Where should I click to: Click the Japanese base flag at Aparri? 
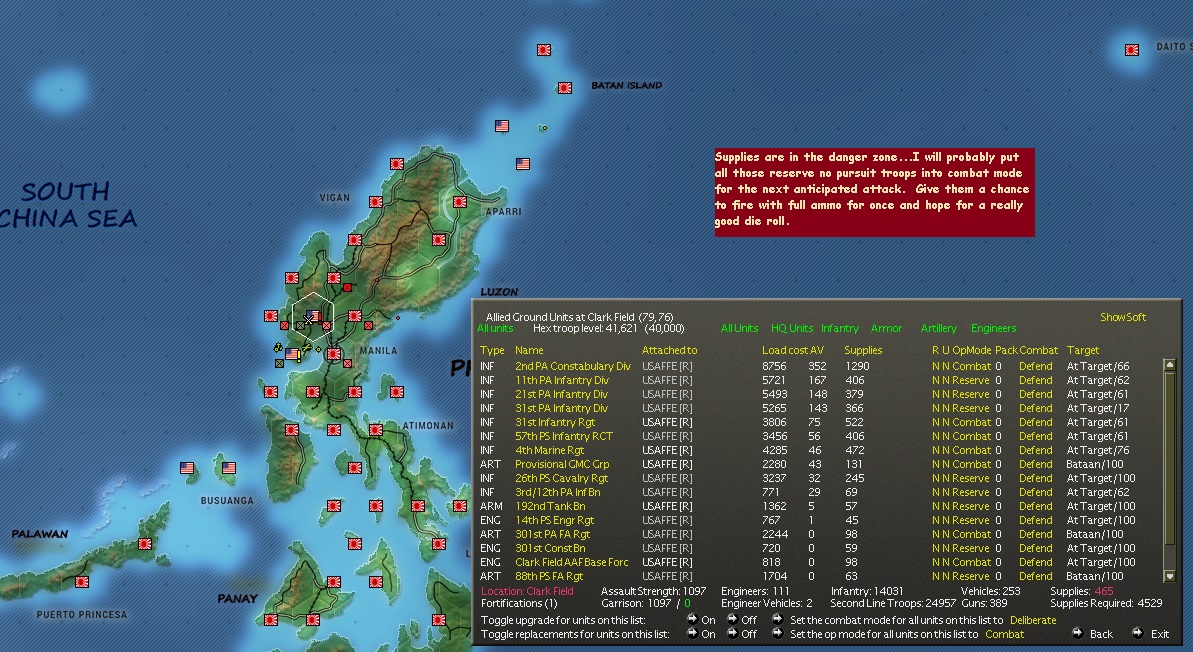[x=460, y=202]
